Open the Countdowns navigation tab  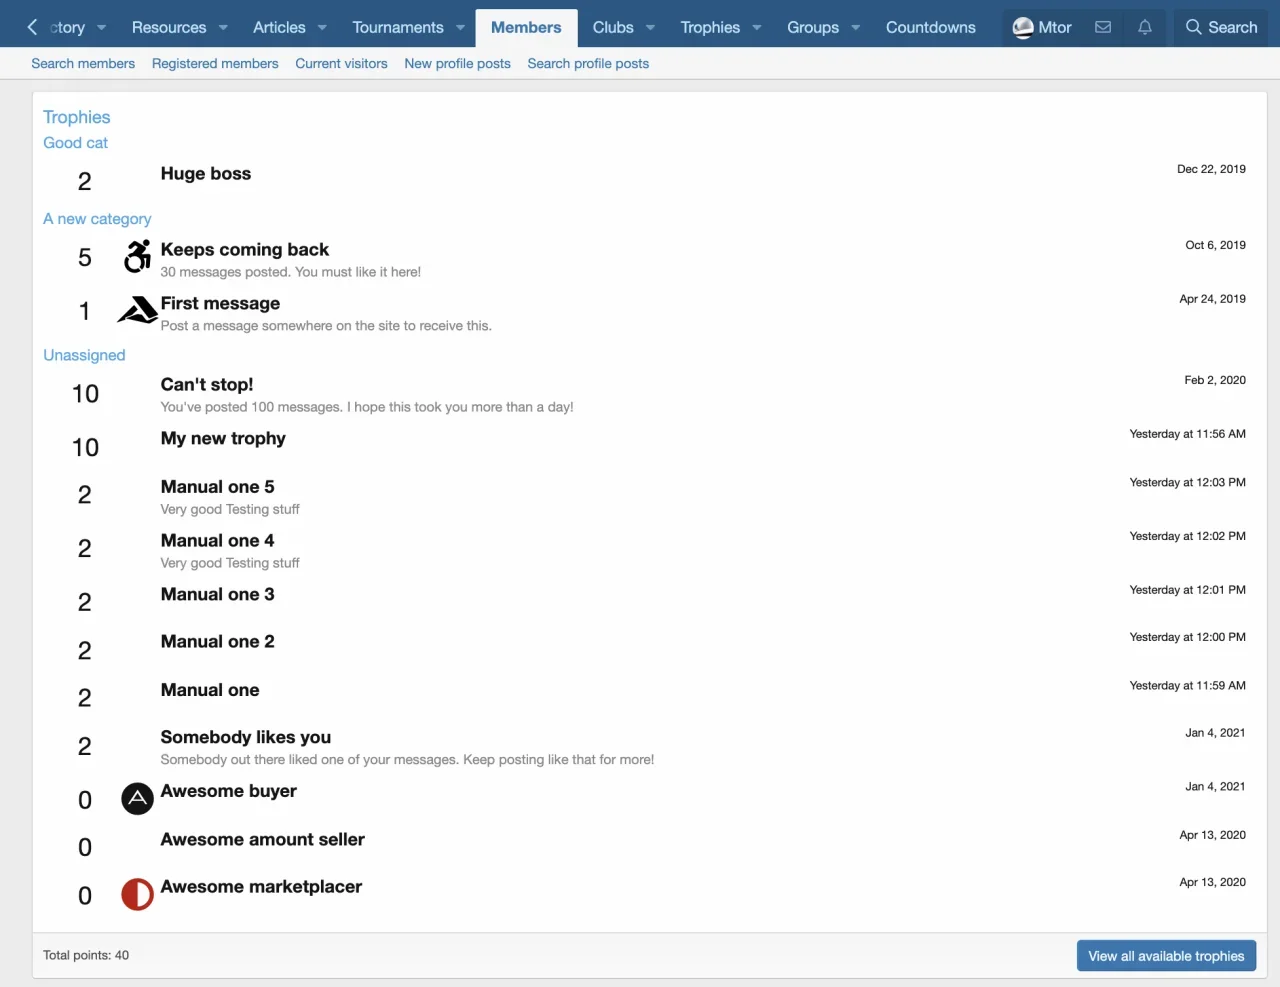(x=930, y=28)
